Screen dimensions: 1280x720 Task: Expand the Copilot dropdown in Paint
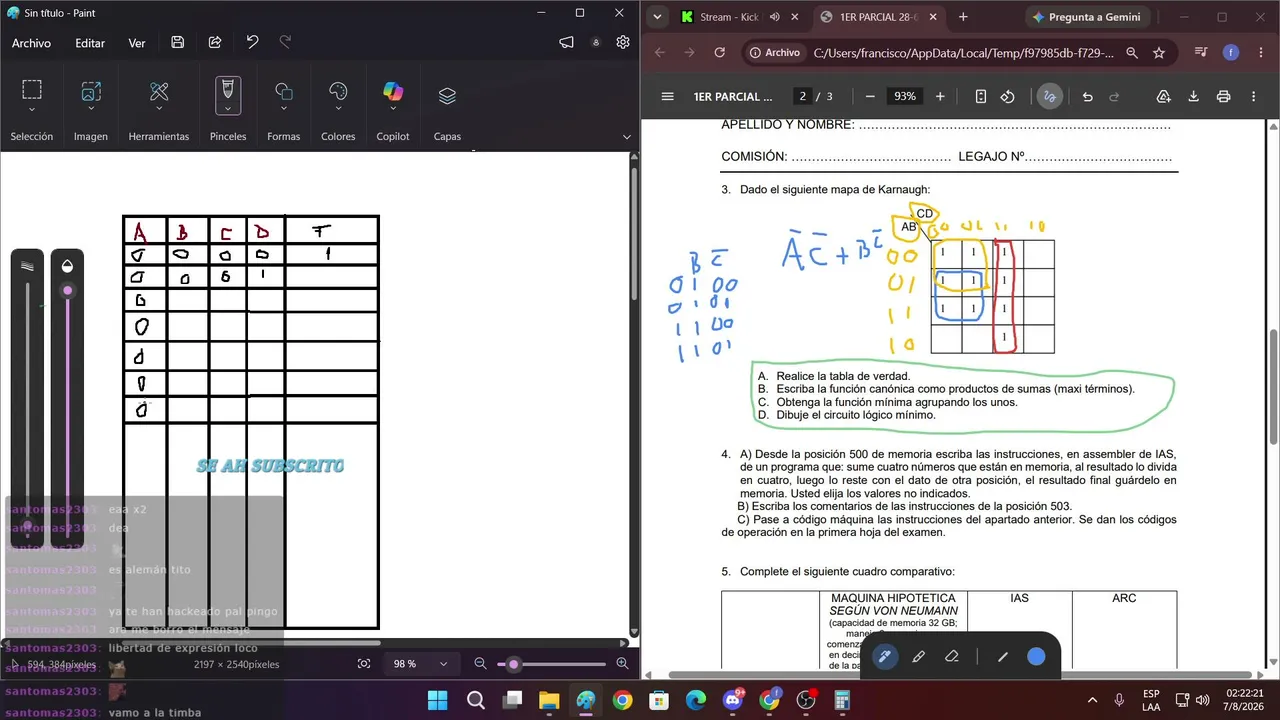pos(393,108)
